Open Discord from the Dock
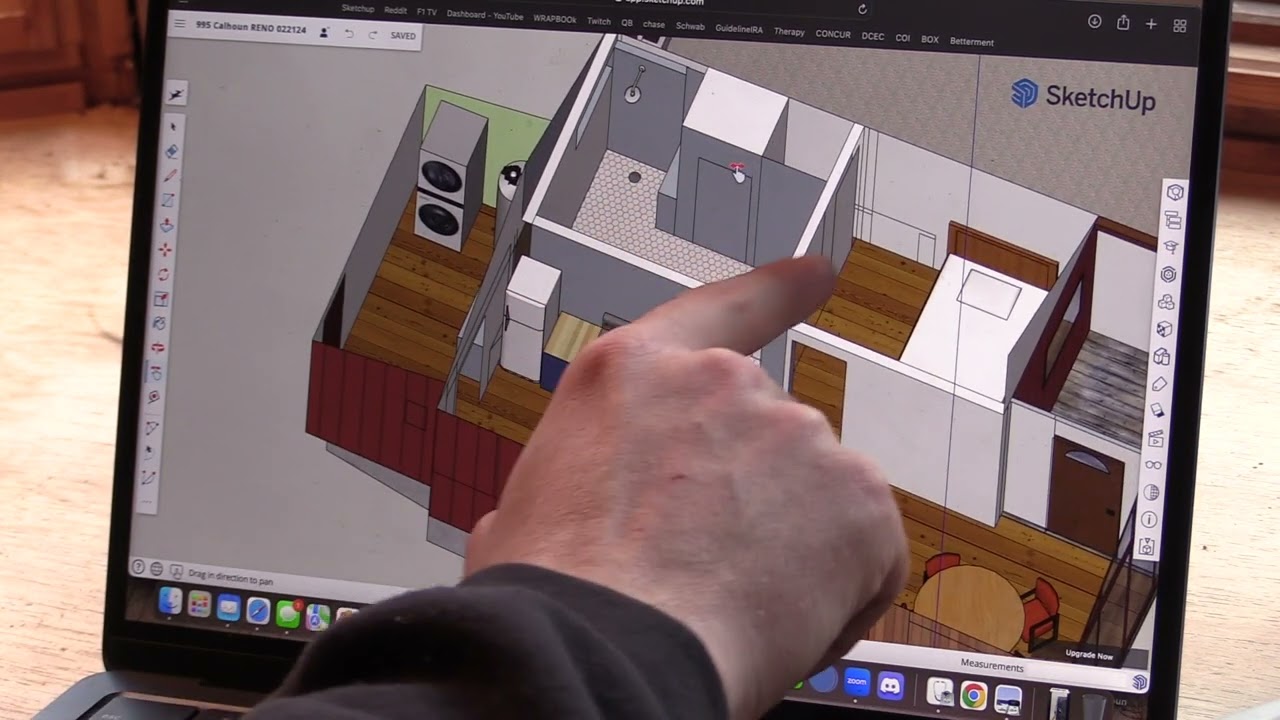 coord(890,686)
